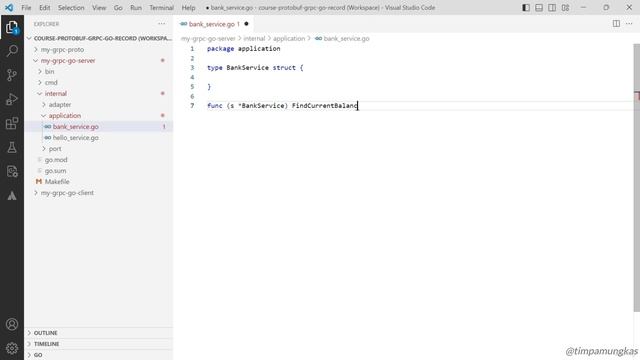Open the Testing flask view

coord(12,147)
